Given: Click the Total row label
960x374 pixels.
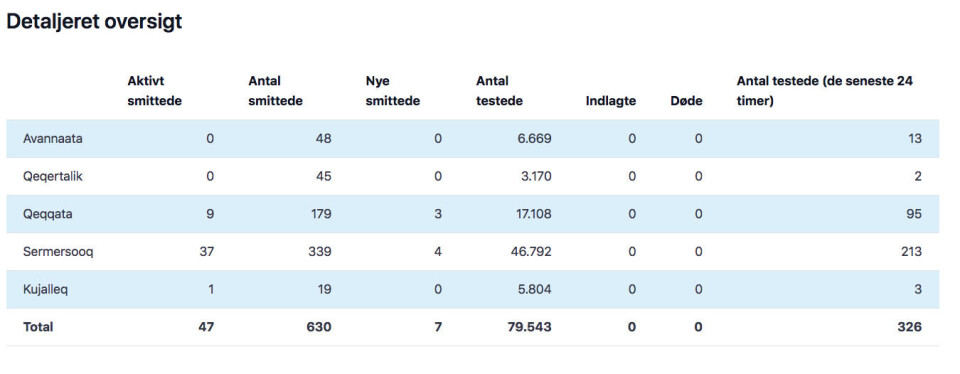Looking at the screenshot, I should [x=38, y=327].
